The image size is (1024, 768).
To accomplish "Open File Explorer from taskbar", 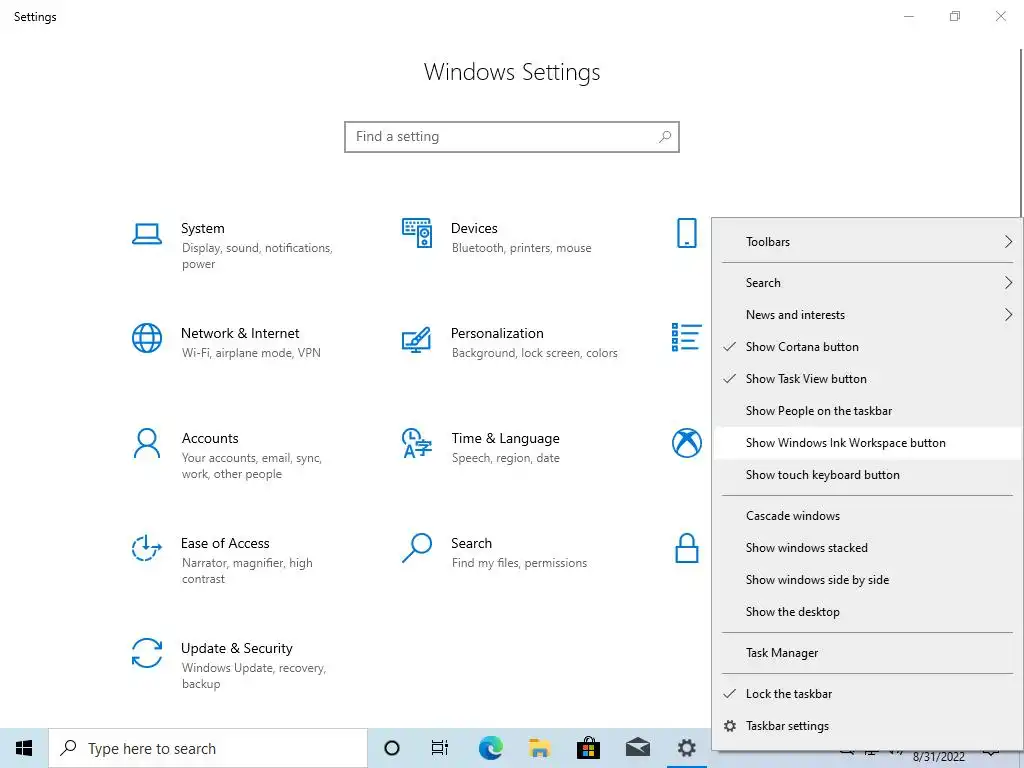I will (x=539, y=748).
